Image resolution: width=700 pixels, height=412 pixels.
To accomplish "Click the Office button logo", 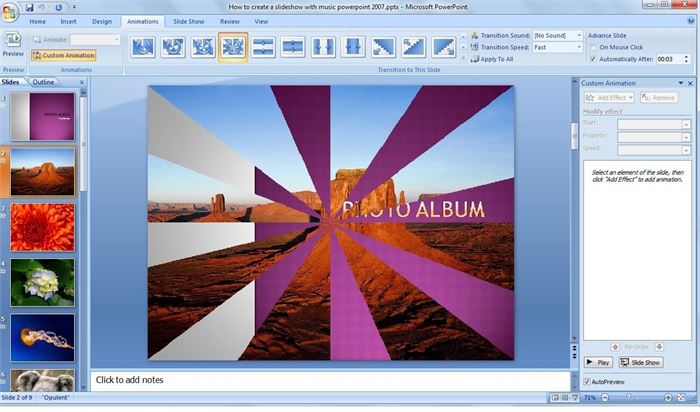I will point(10,8).
